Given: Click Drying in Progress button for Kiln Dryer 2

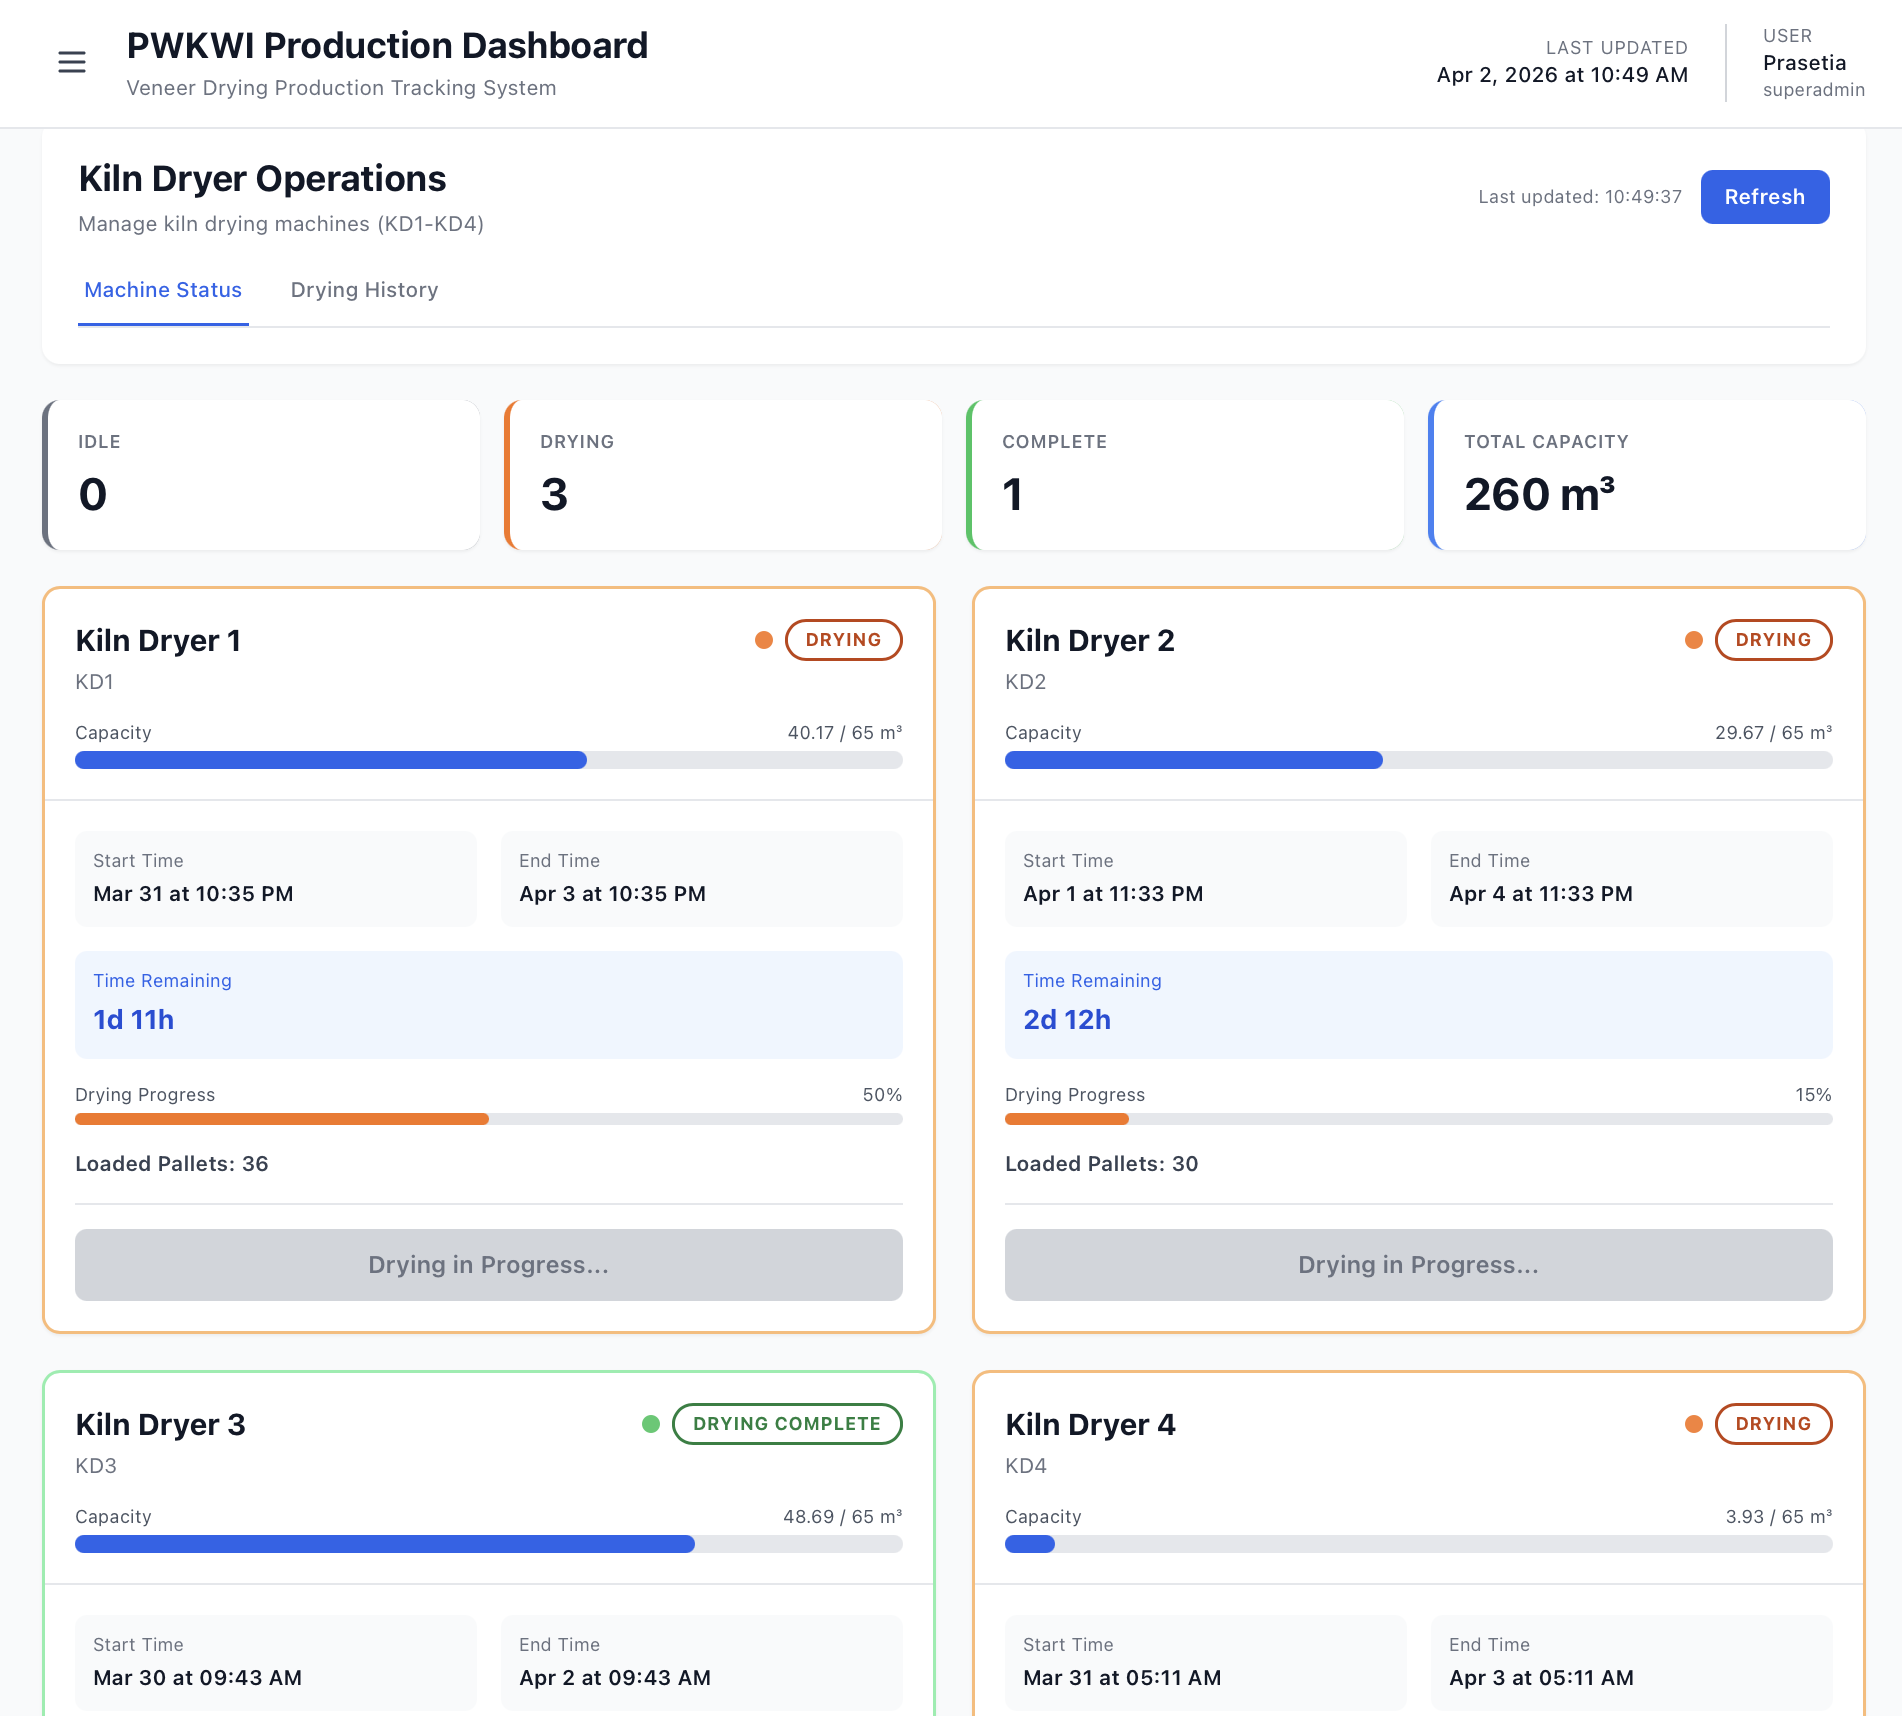Looking at the screenshot, I should coord(1418,1265).
